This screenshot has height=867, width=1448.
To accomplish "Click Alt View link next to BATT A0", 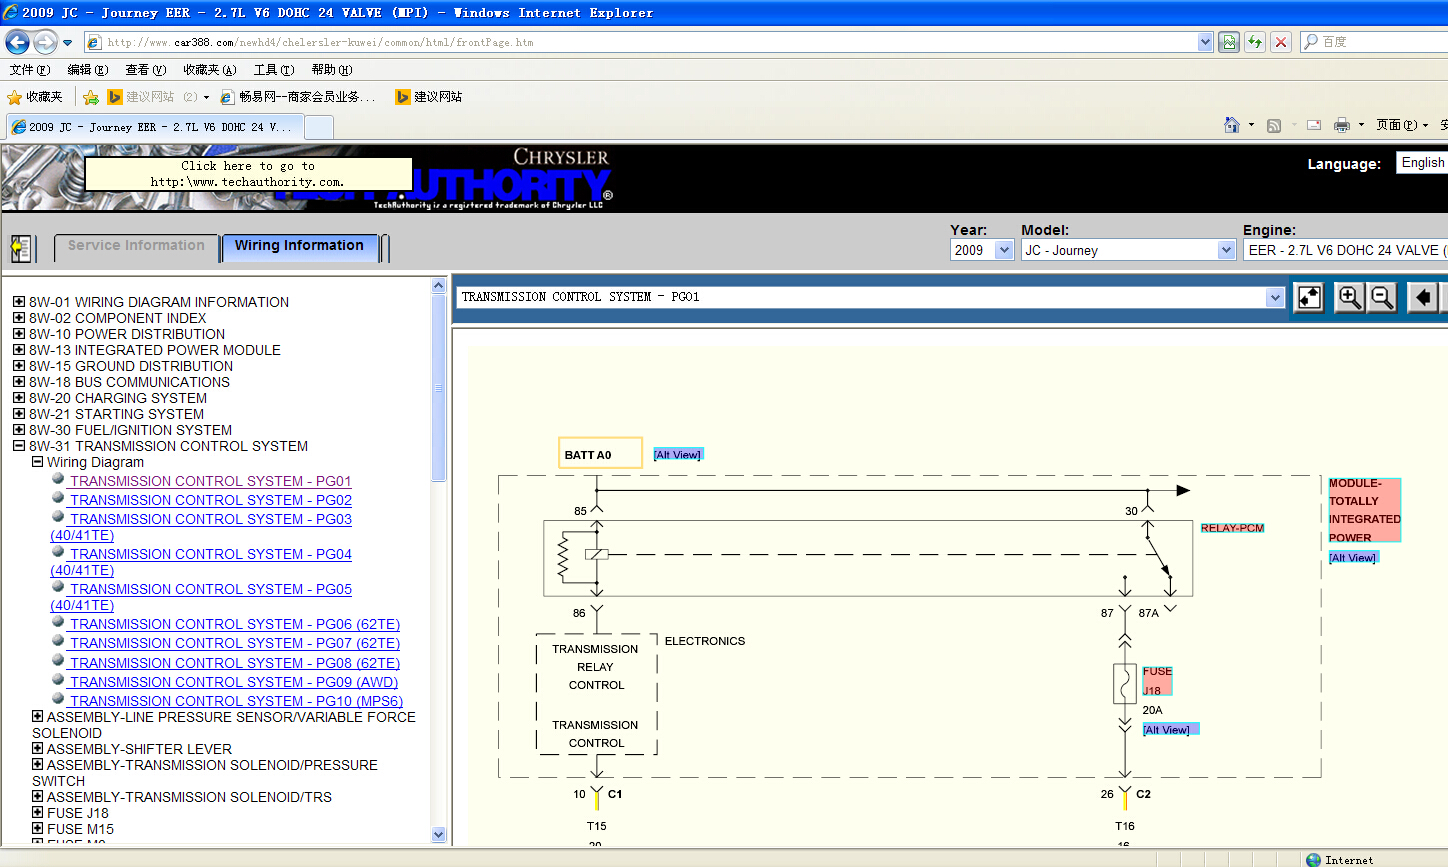I will [677, 454].
